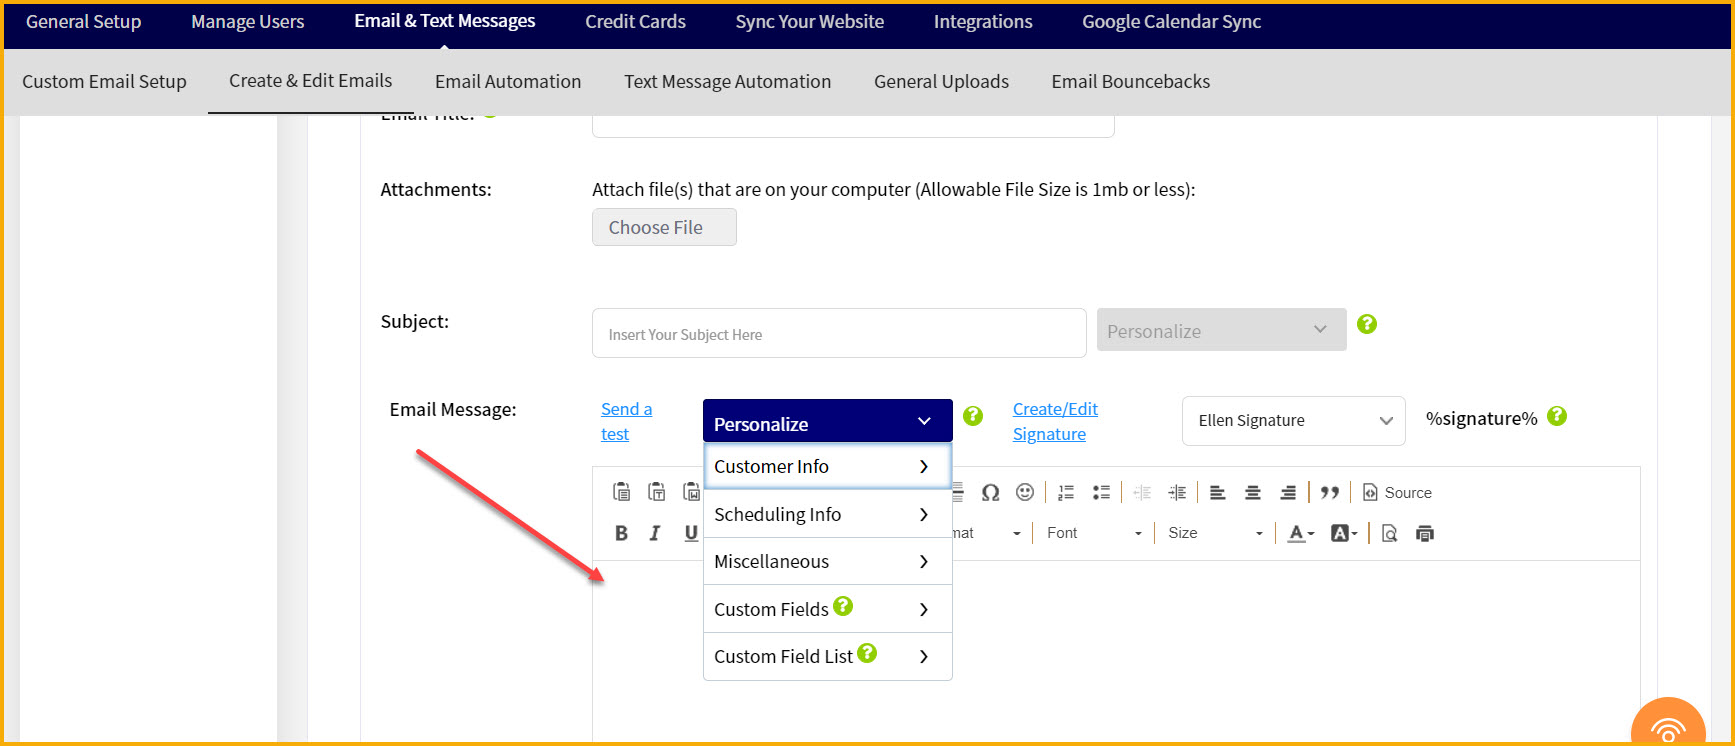The image size is (1735, 746).
Task: Click green help icon beside Email Message Personalize
Action: coord(973,416)
